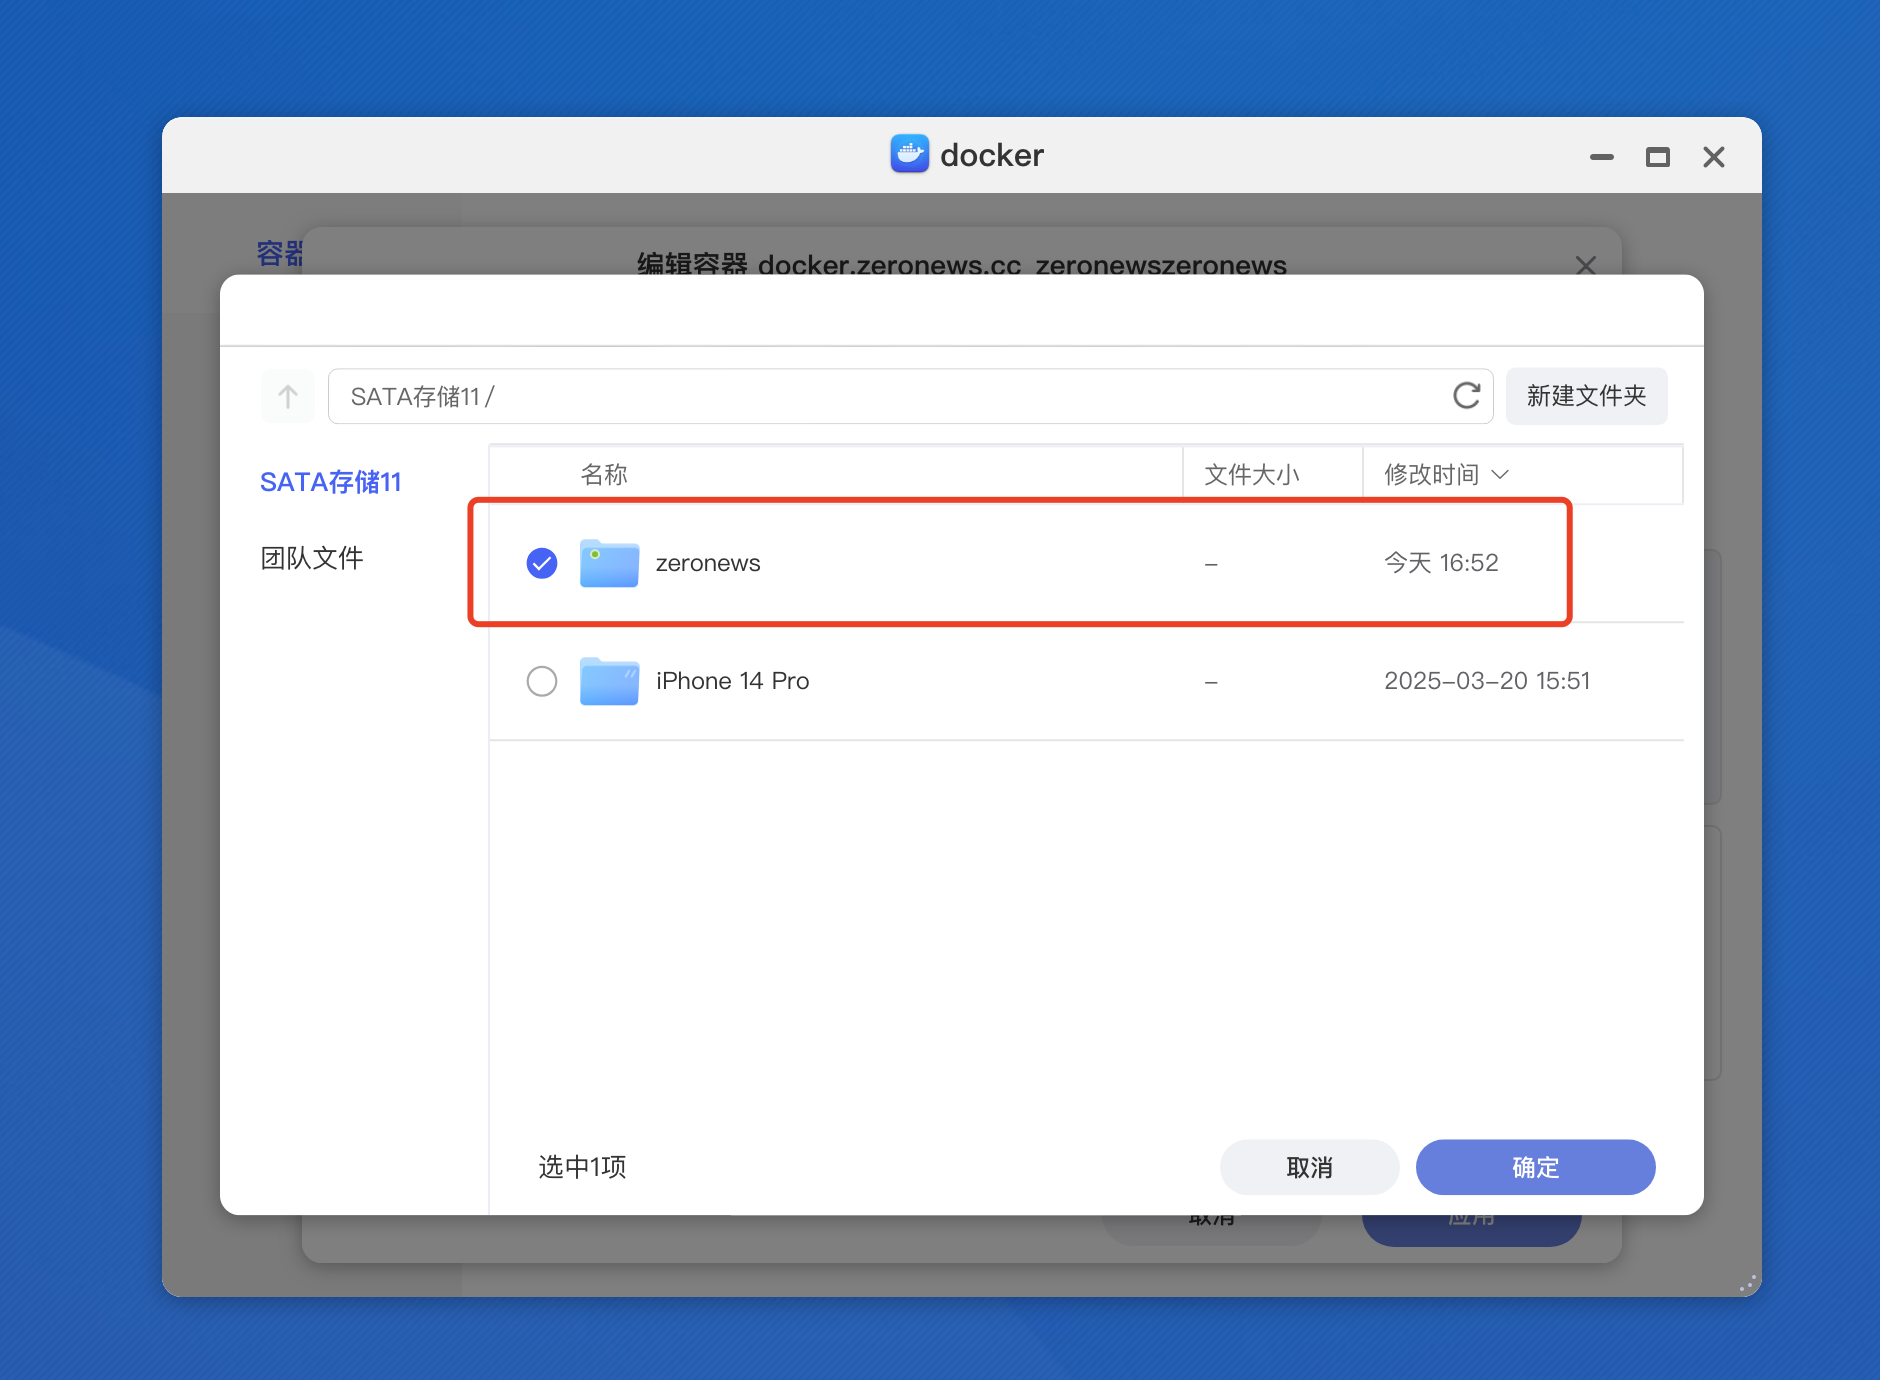
Task: Confirm selection with 确定
Action: point(1535,1167)
